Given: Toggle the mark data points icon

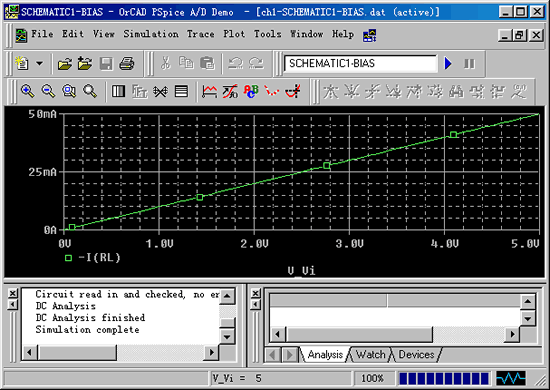Looking at the screenshot, I should point(272,92).
